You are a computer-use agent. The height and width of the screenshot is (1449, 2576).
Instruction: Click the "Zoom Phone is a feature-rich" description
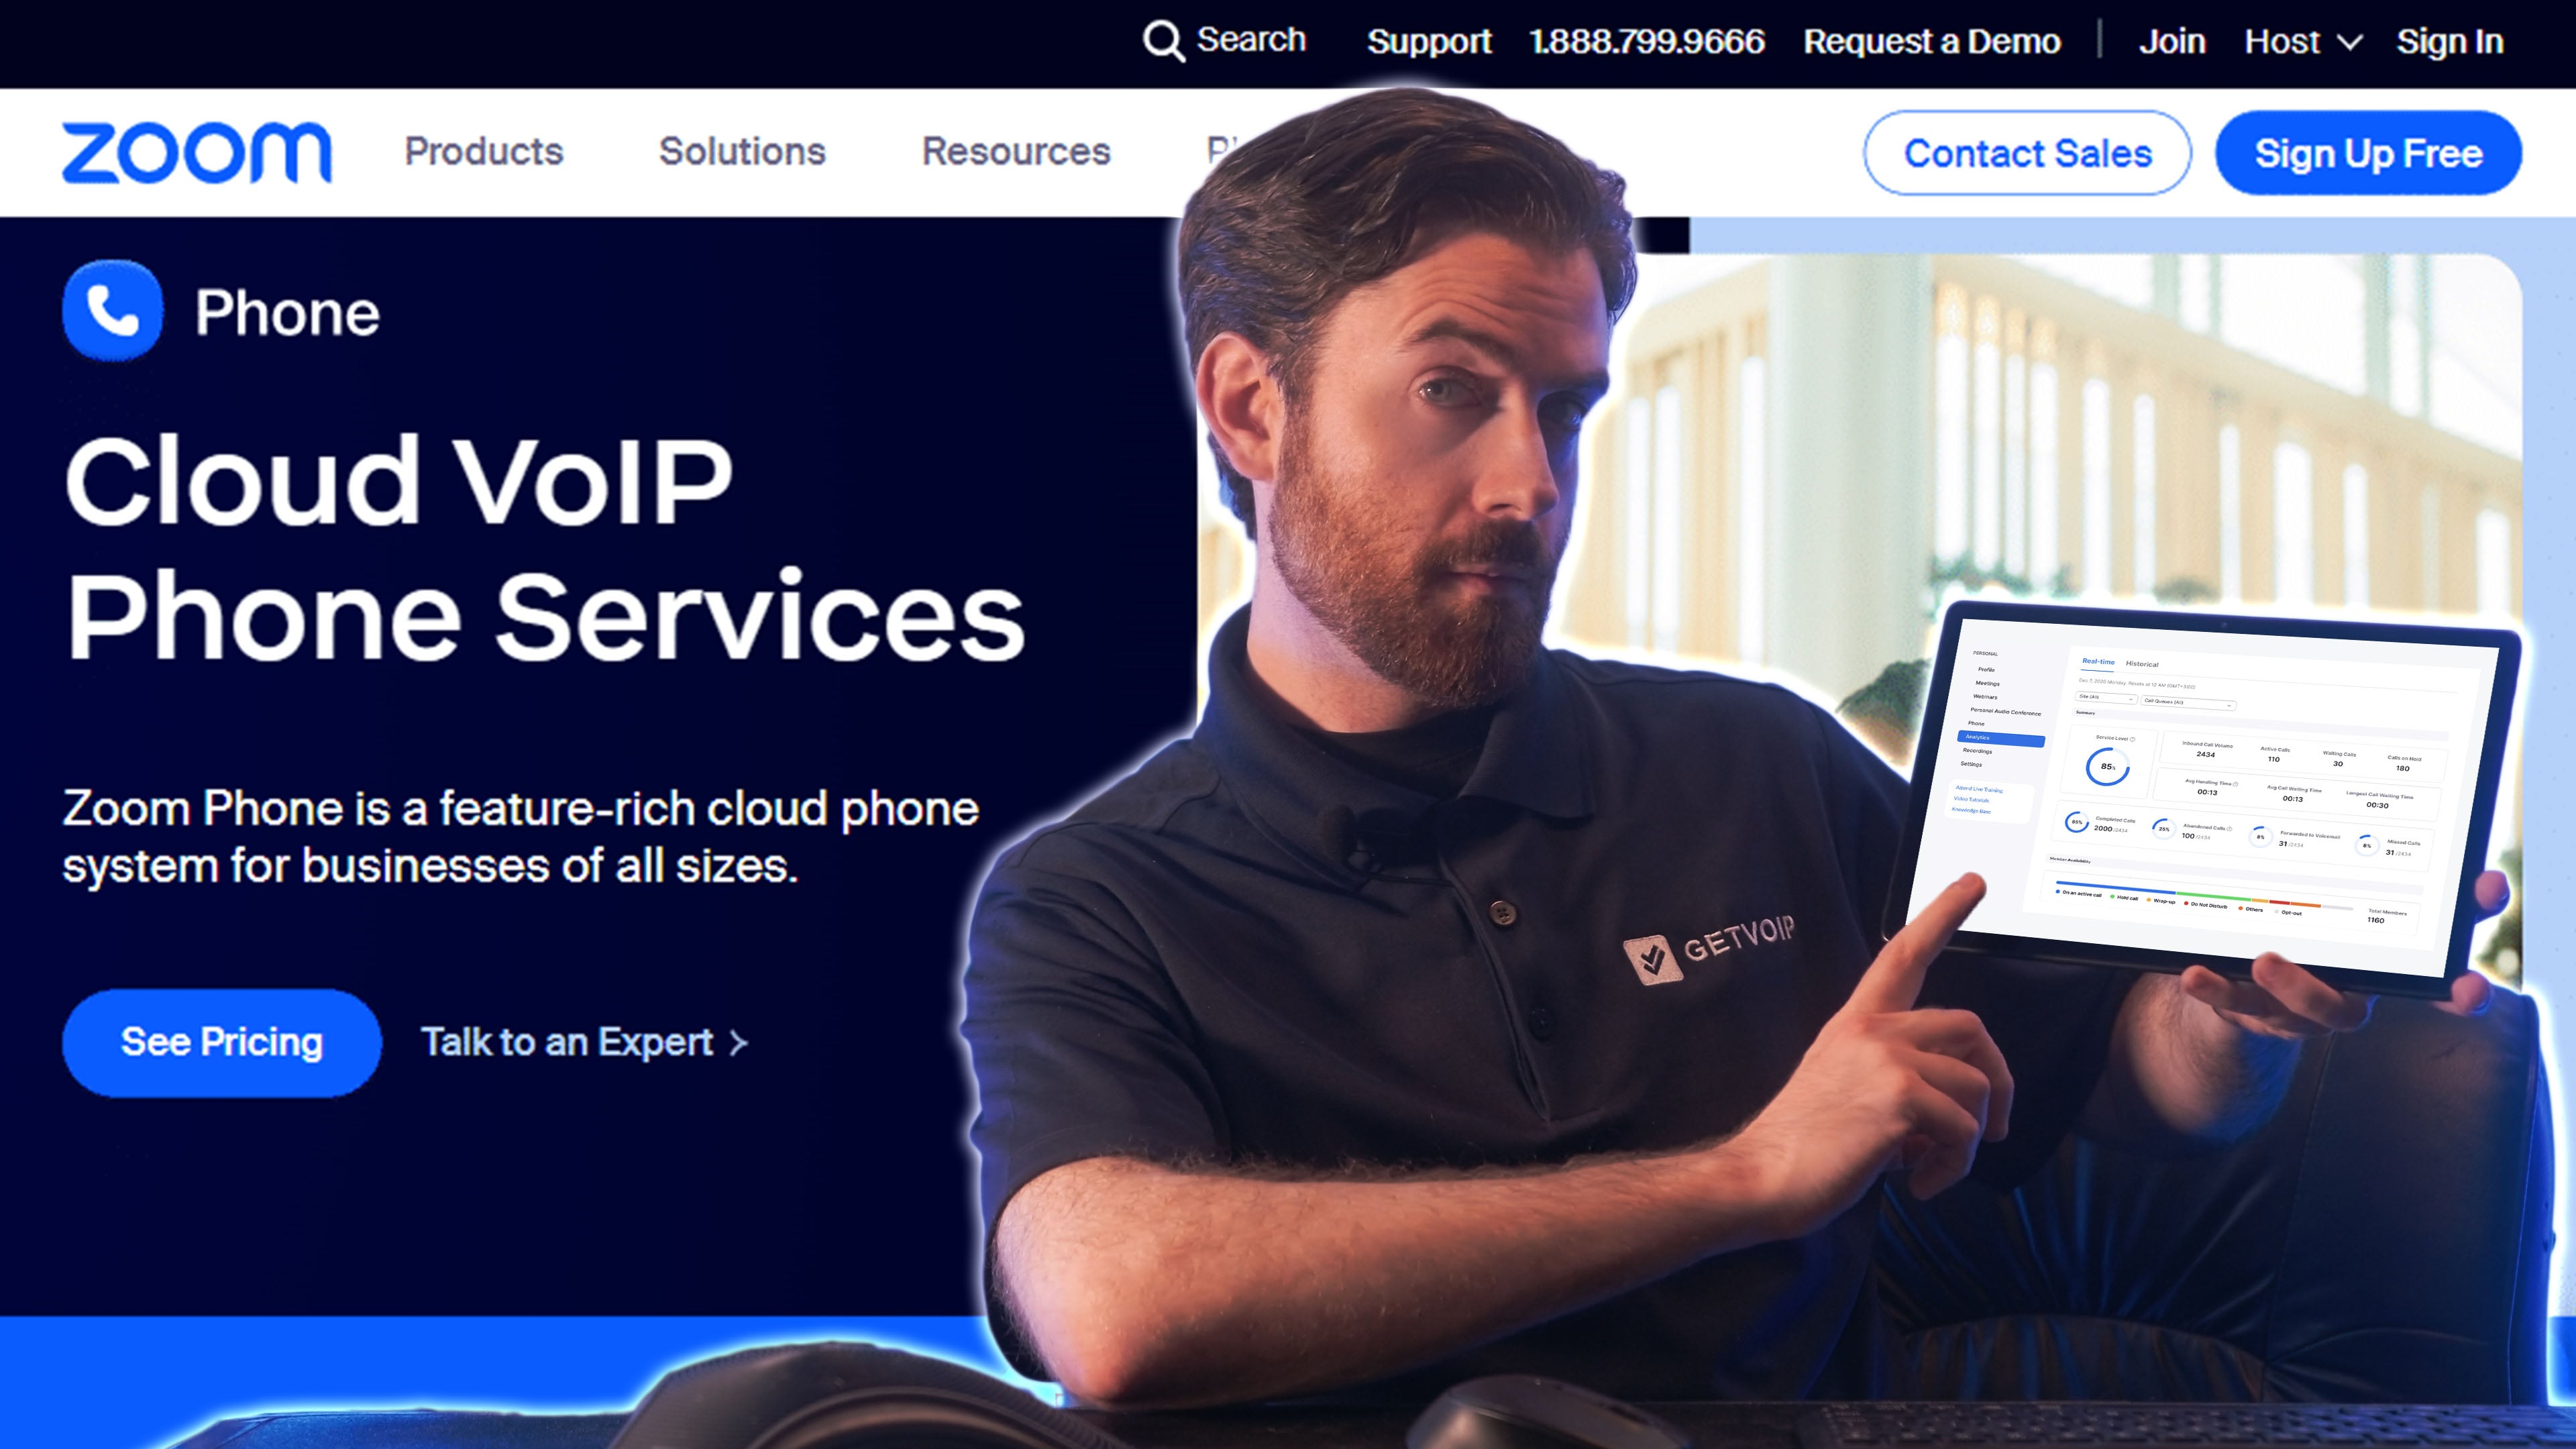[521, 837]
